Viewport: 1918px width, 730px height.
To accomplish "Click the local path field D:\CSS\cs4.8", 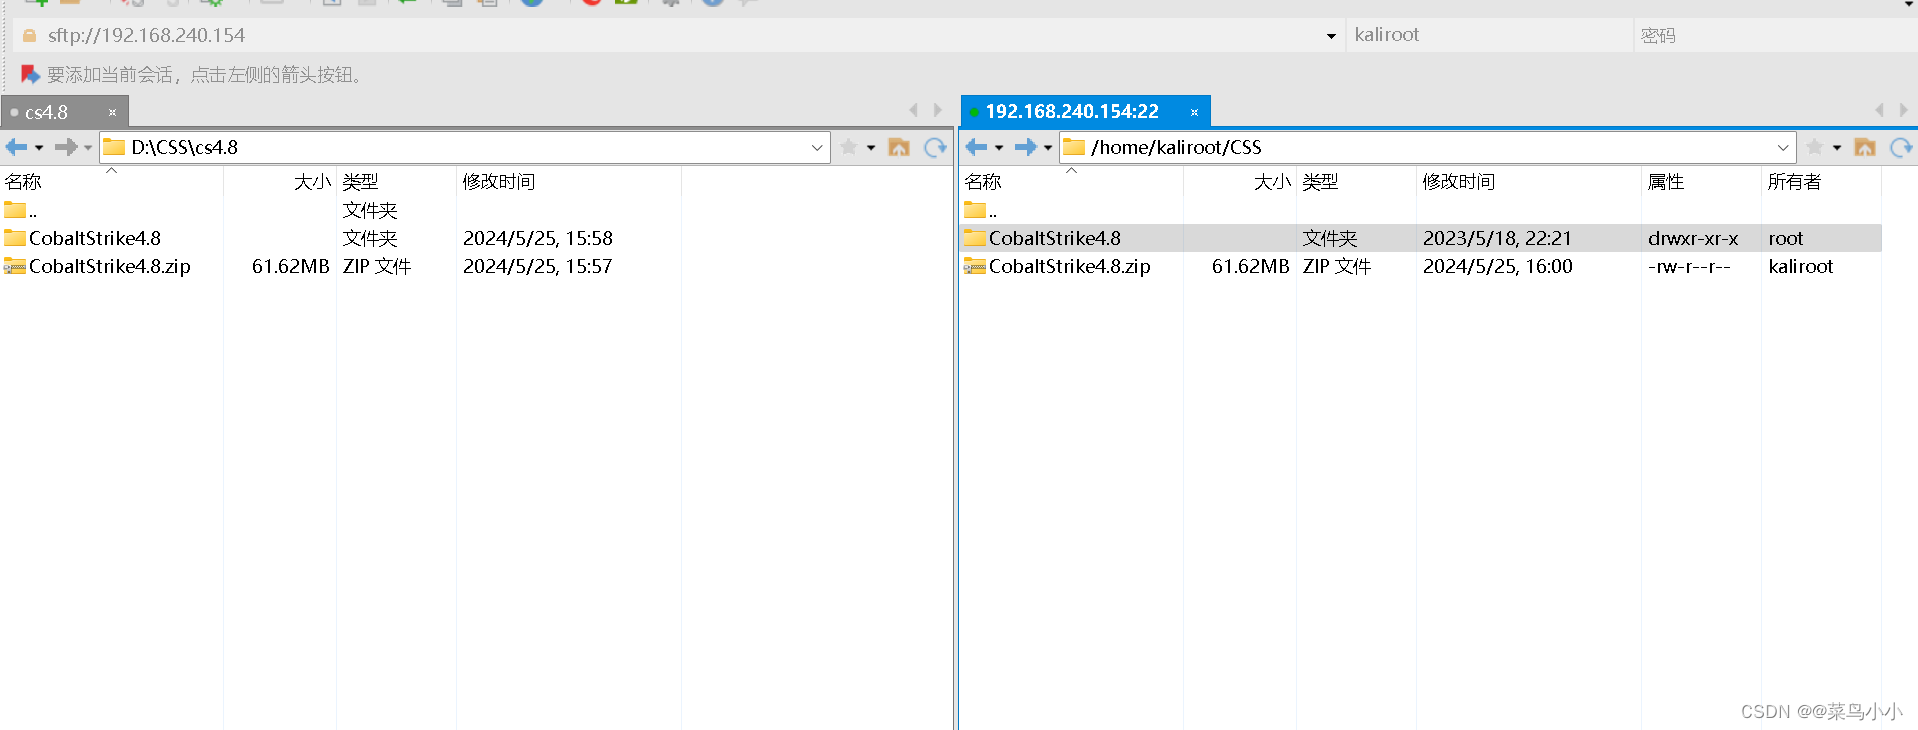I will [x=465, y=148].
